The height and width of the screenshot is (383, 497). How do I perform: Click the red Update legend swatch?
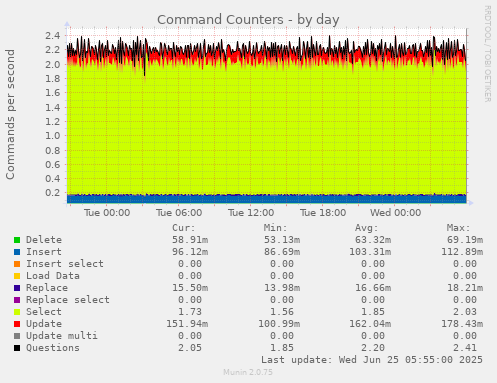coord(17,324)
